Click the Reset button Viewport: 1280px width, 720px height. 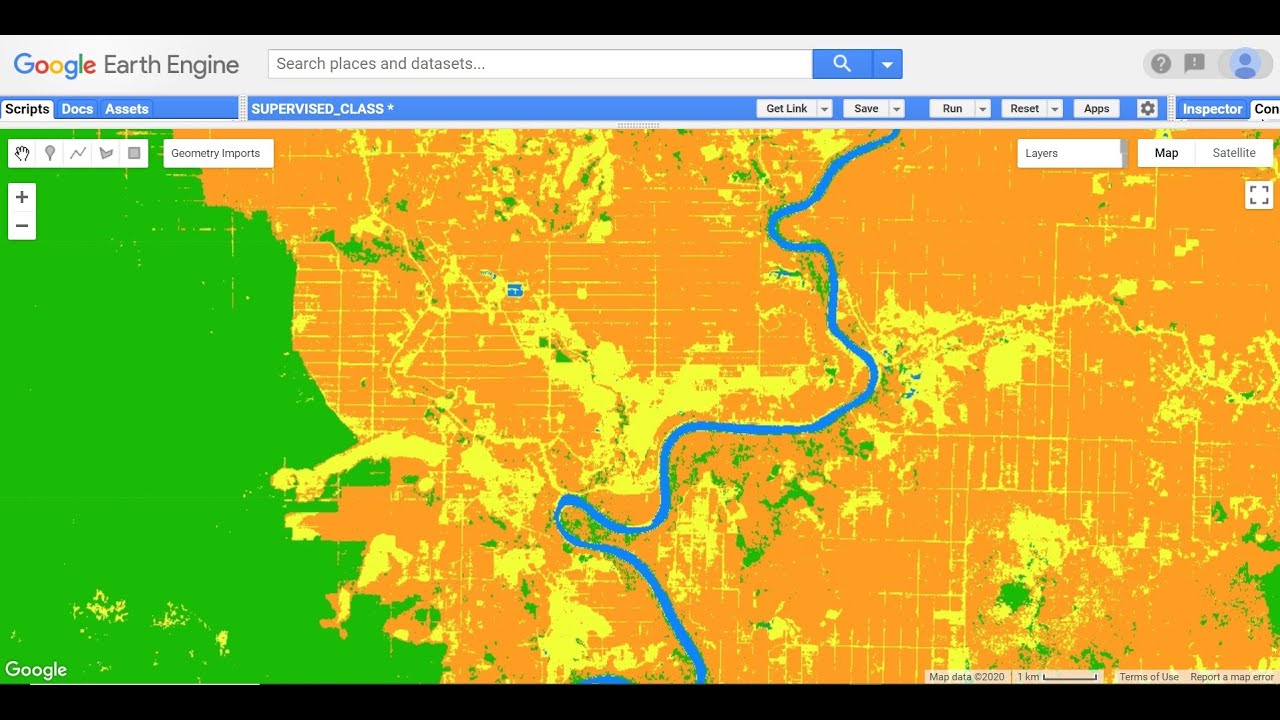point(1025,109)
